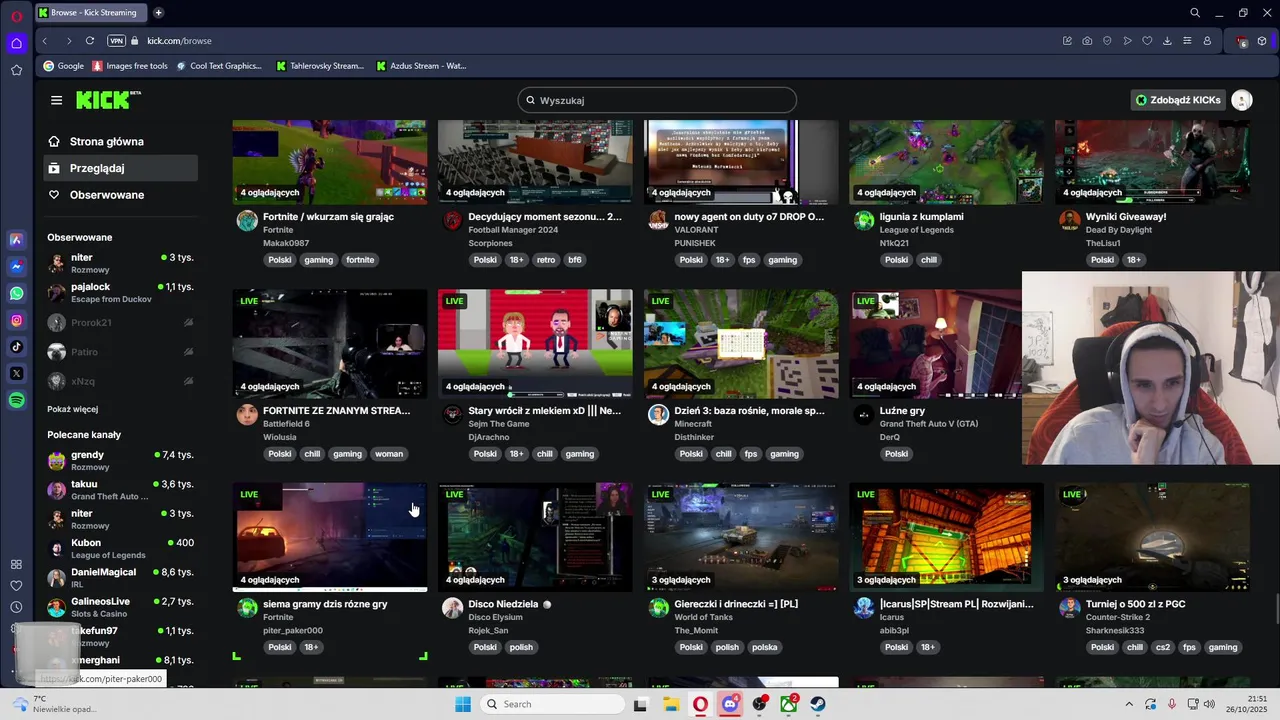Go back with browser back arrow
The height and width of the screenshot is (720, 1280).
[x=45, y=41]
